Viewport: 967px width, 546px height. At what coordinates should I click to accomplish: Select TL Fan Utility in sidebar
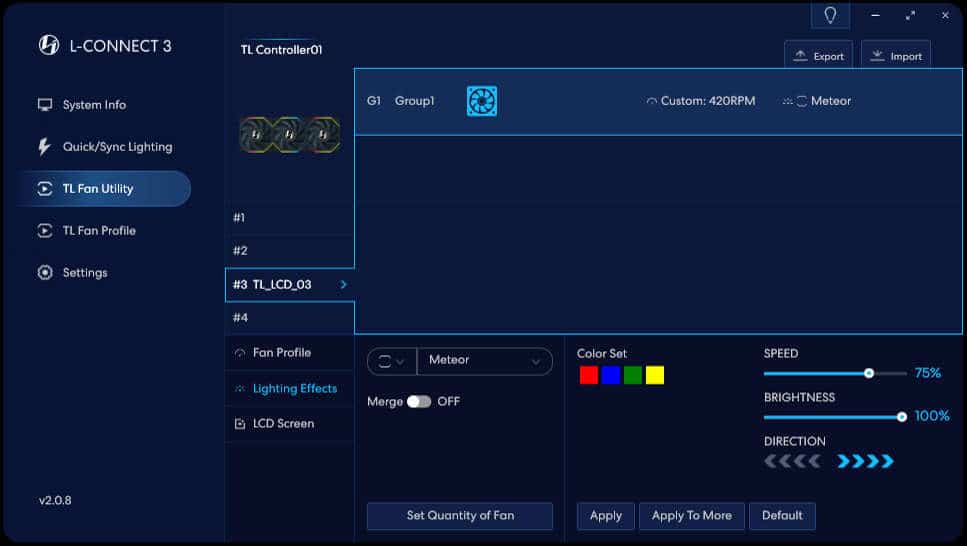105,189
